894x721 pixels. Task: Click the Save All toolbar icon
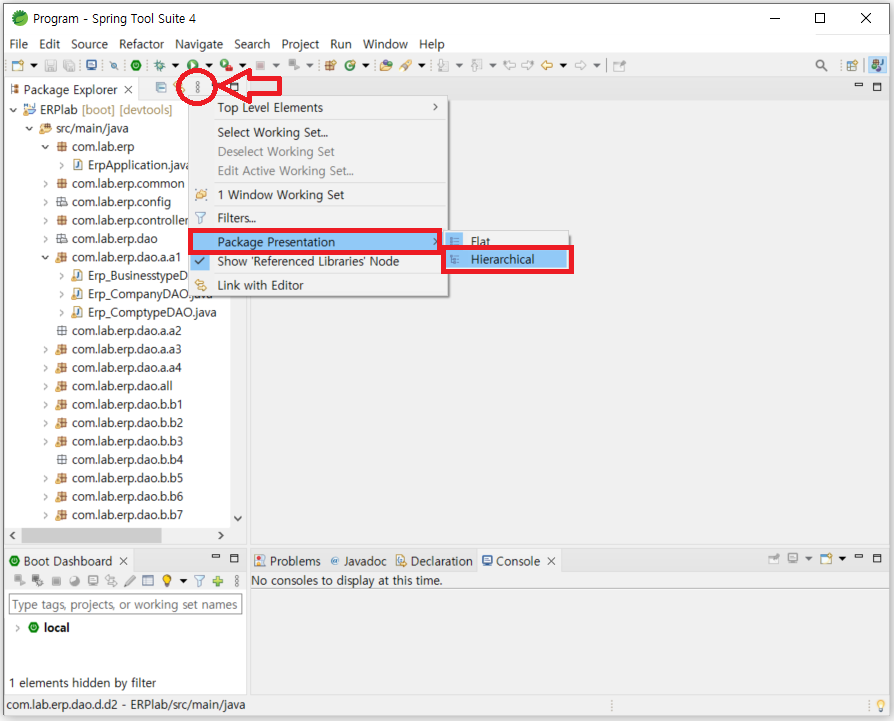coord(69,66)
